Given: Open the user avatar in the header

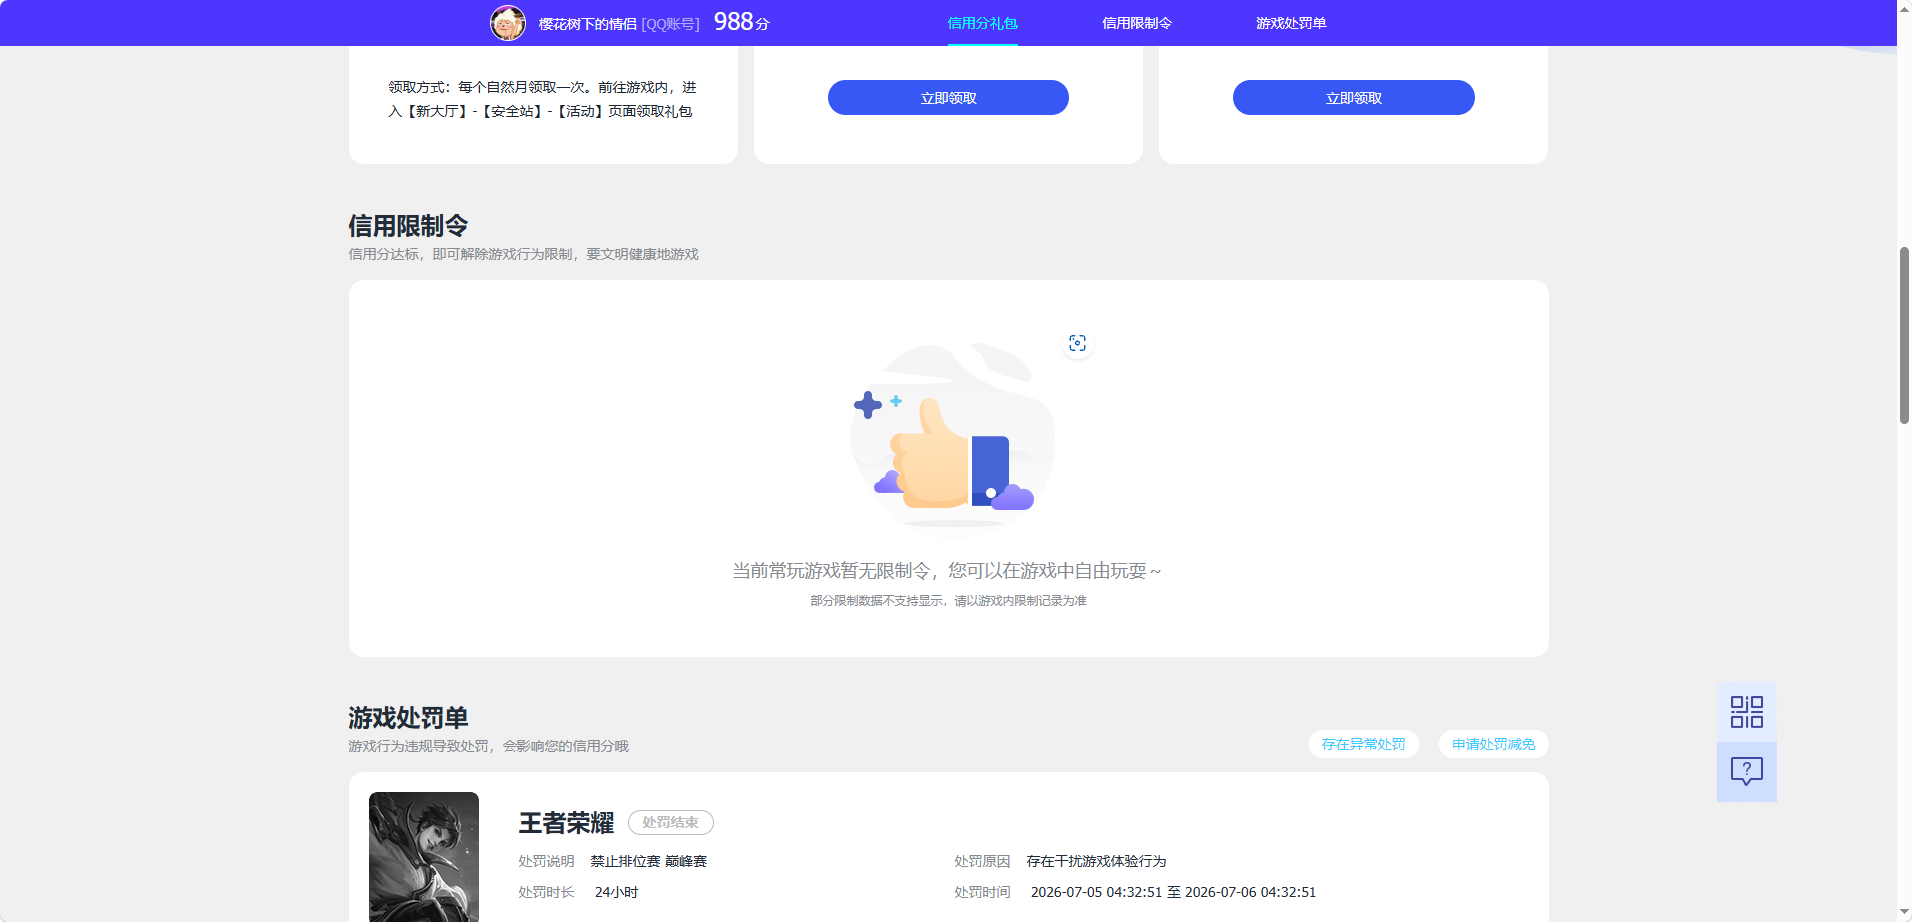Looking at the screenshot, I should click(508, 23).
